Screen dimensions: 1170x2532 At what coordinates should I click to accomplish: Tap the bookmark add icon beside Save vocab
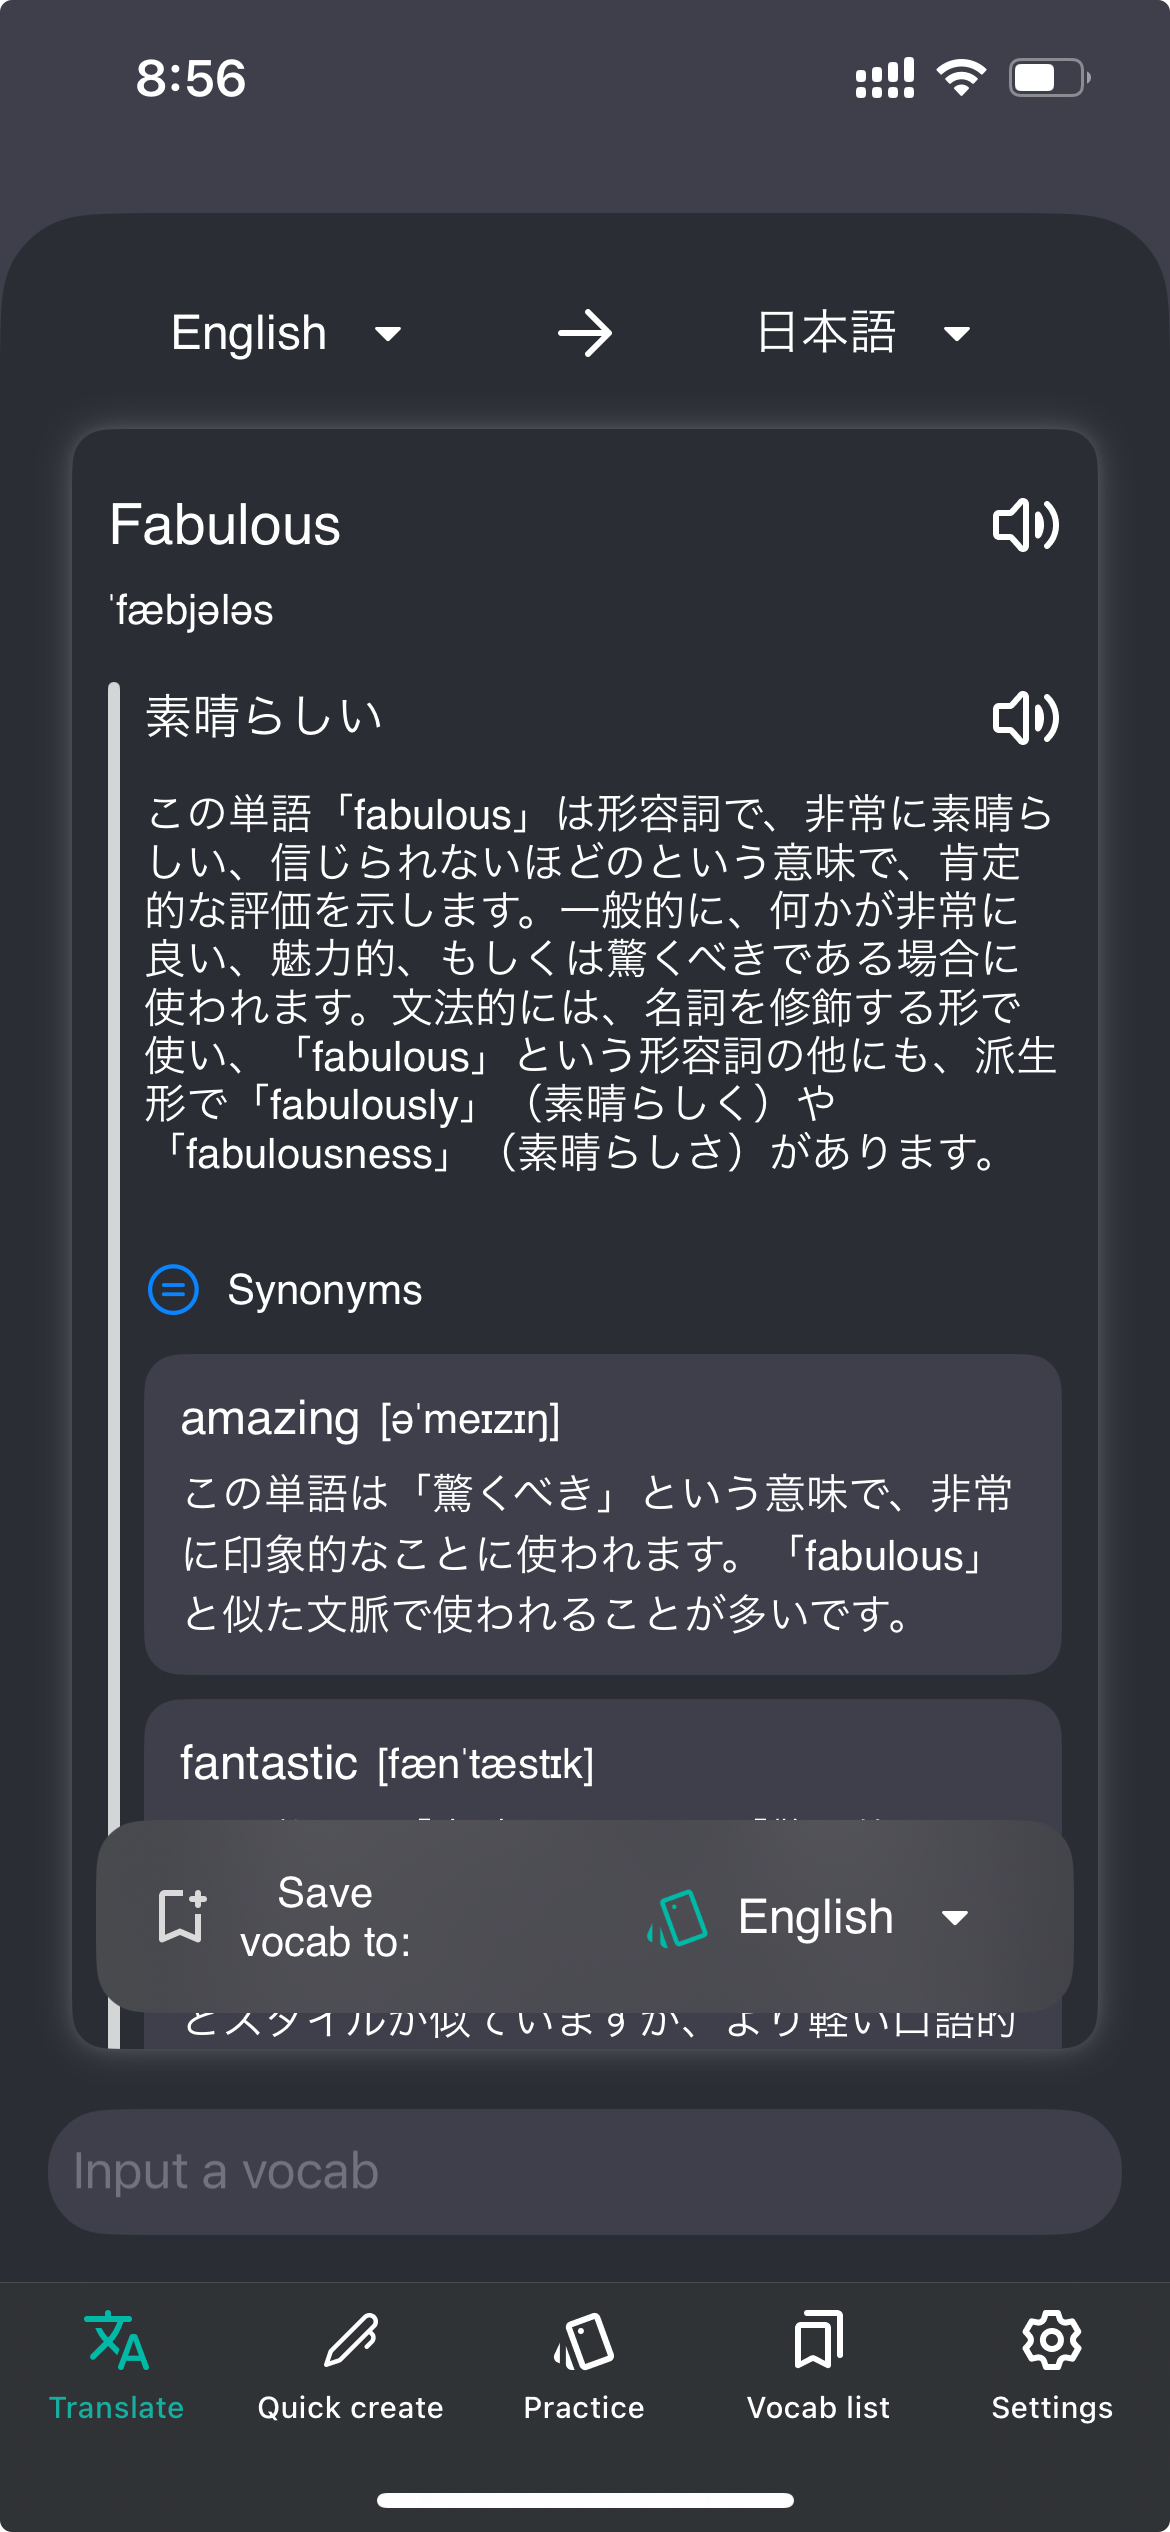(182, 1916)
